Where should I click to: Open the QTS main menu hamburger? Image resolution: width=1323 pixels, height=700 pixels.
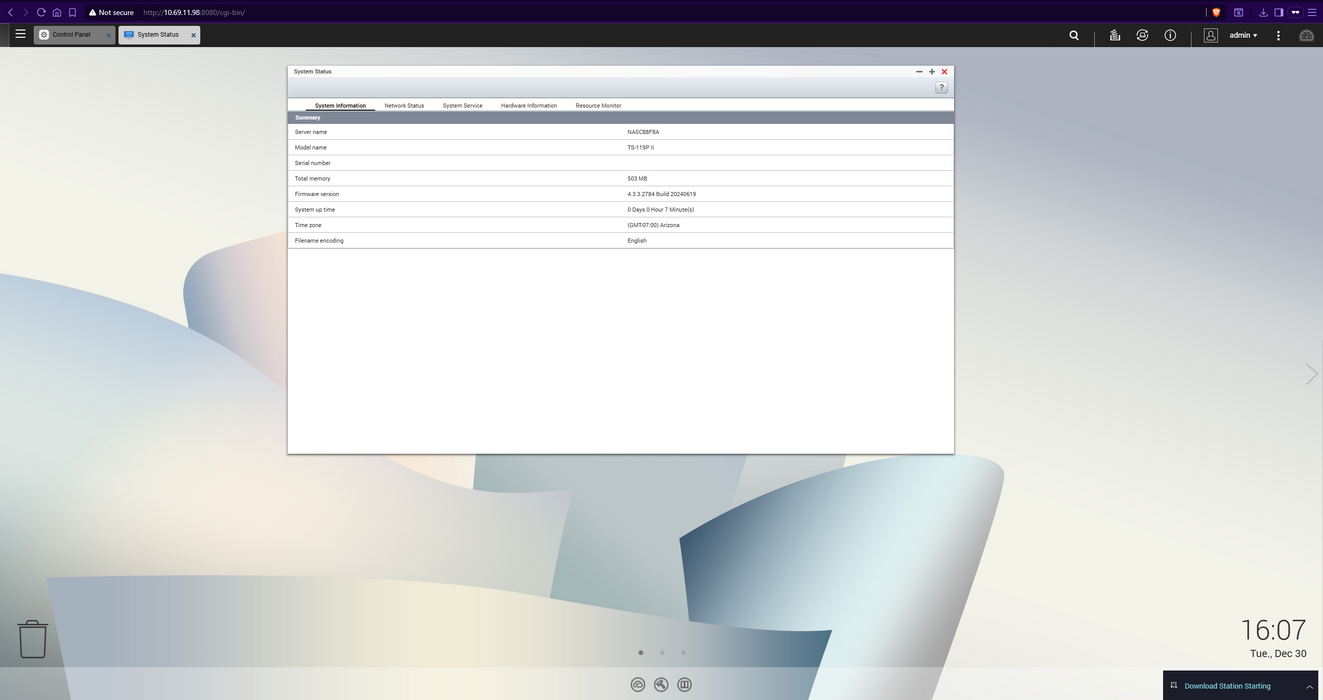[x=20, y=34]
